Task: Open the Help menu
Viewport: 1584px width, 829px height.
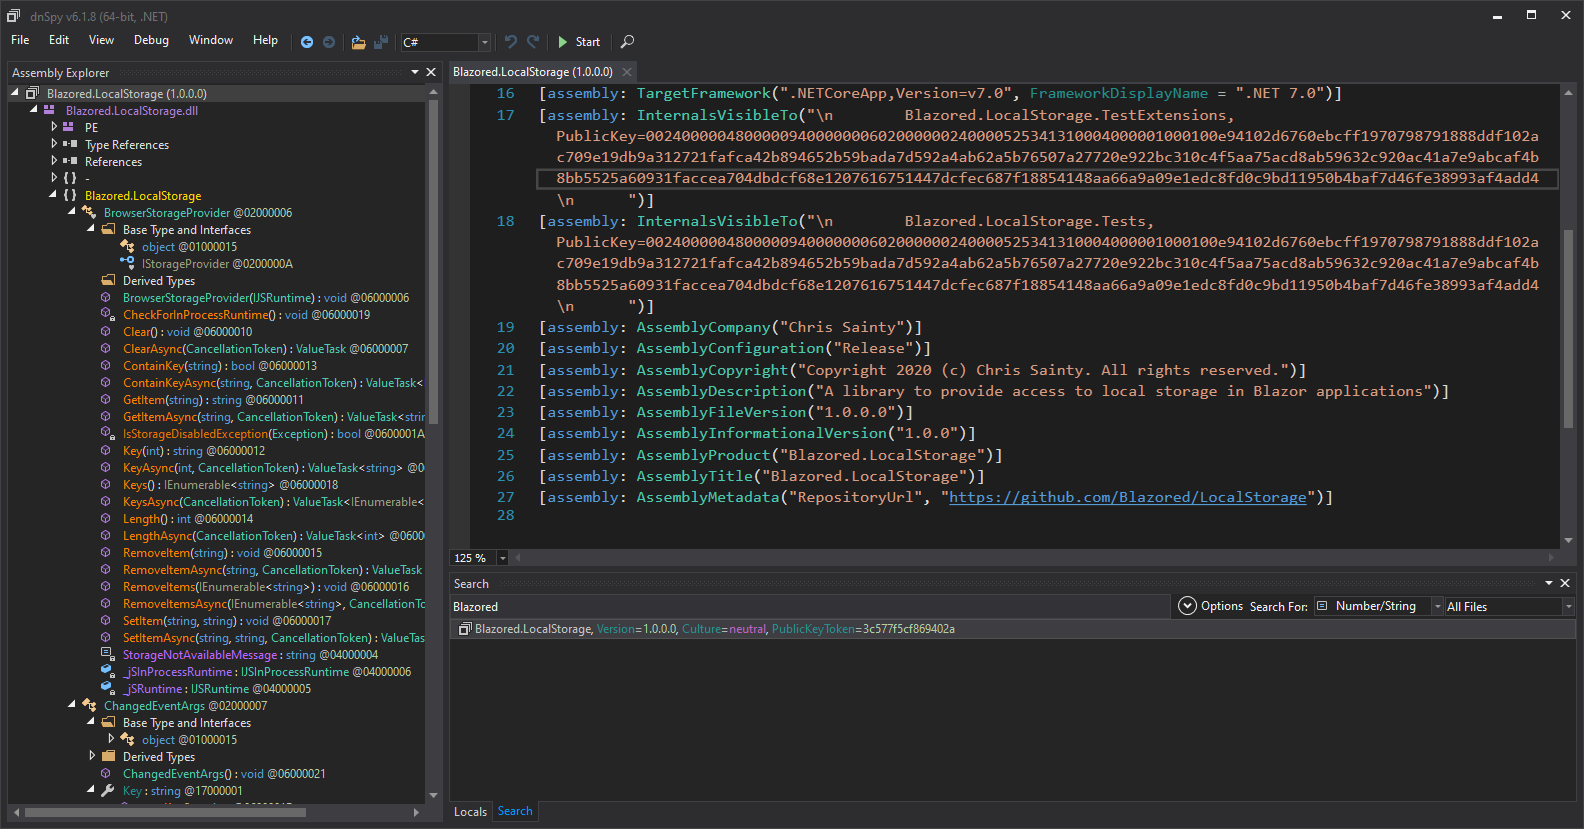Action: (265, 40)
